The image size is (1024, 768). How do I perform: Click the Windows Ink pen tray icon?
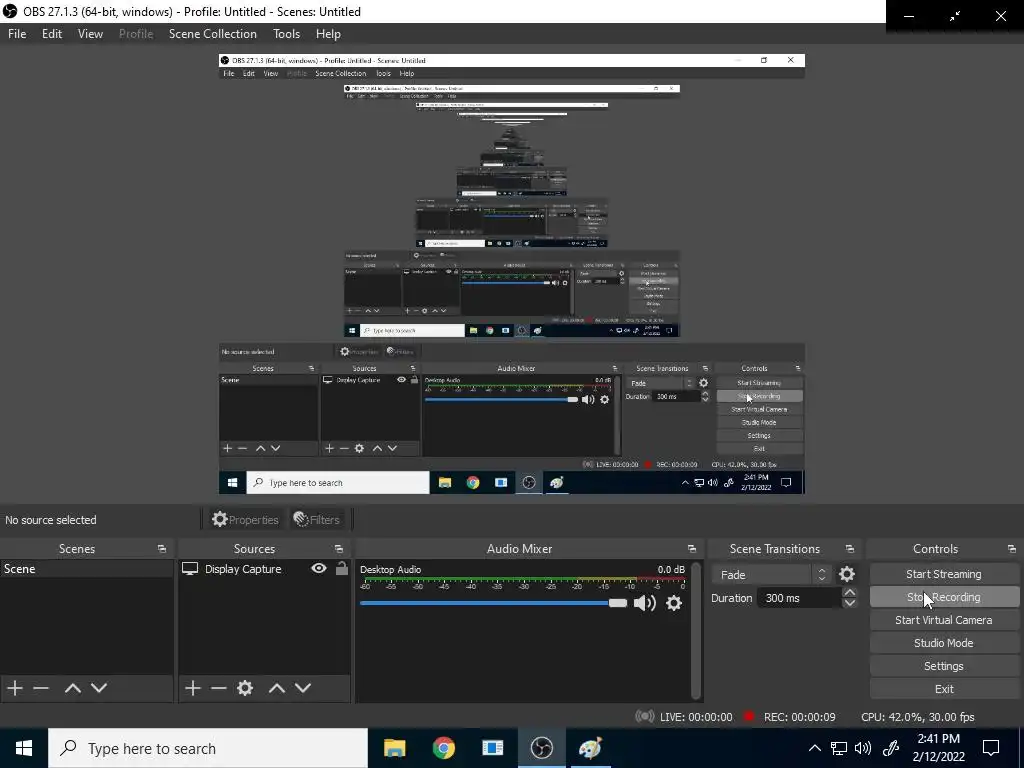pos(891,748)
